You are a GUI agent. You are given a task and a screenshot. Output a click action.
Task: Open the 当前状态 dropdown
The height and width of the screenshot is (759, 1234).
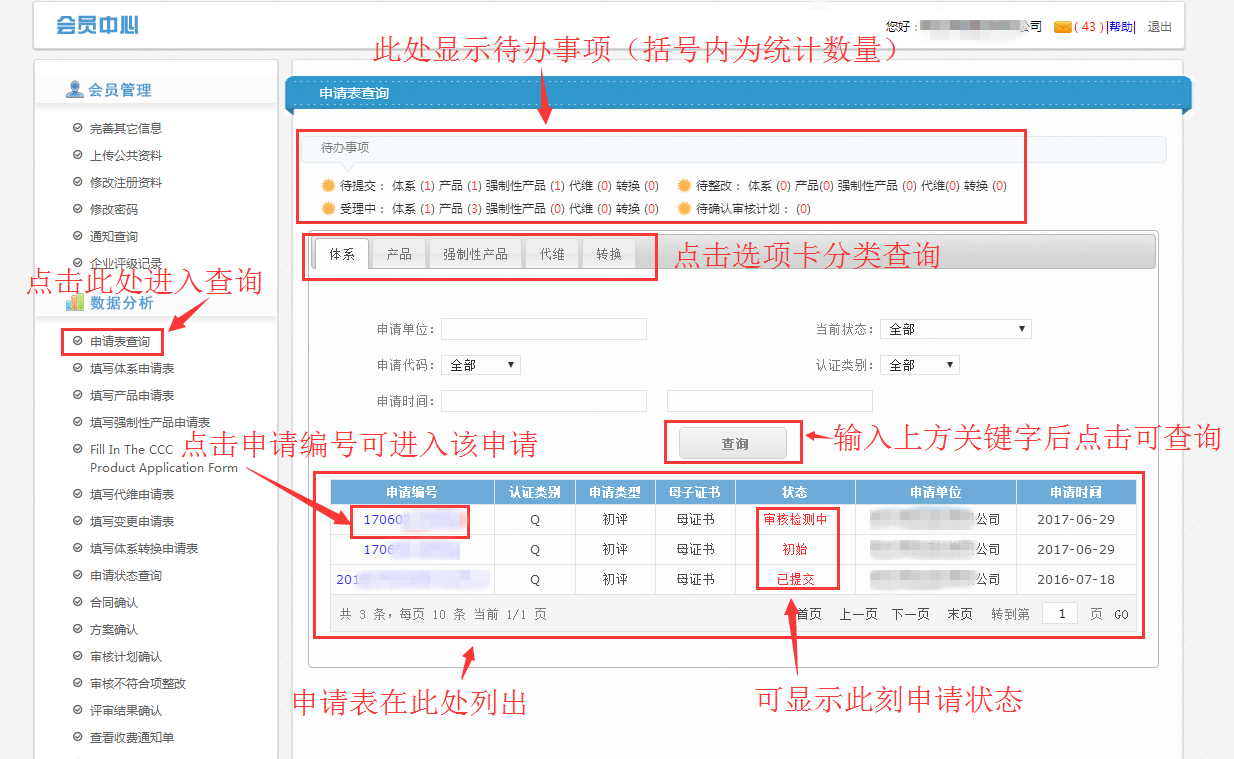(x=955, y=329)
